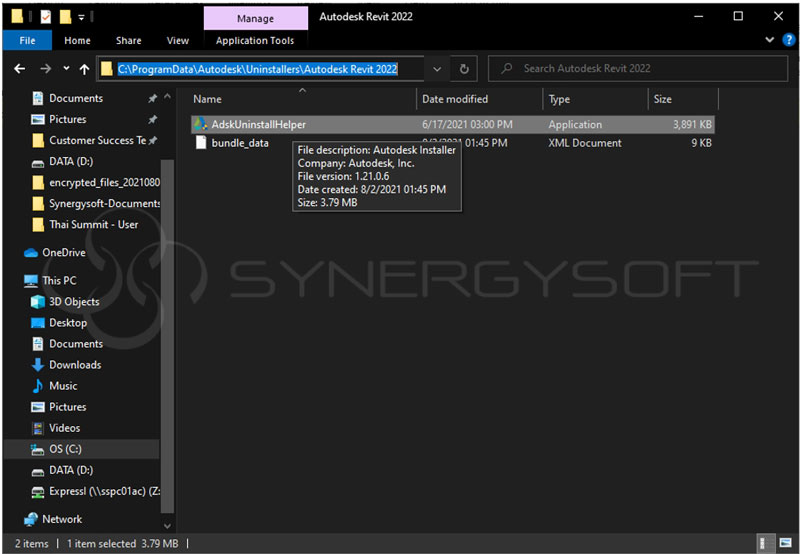Open the View ribbon tab
This screenshot has height=554, width=800.
(x=178, y=40)
